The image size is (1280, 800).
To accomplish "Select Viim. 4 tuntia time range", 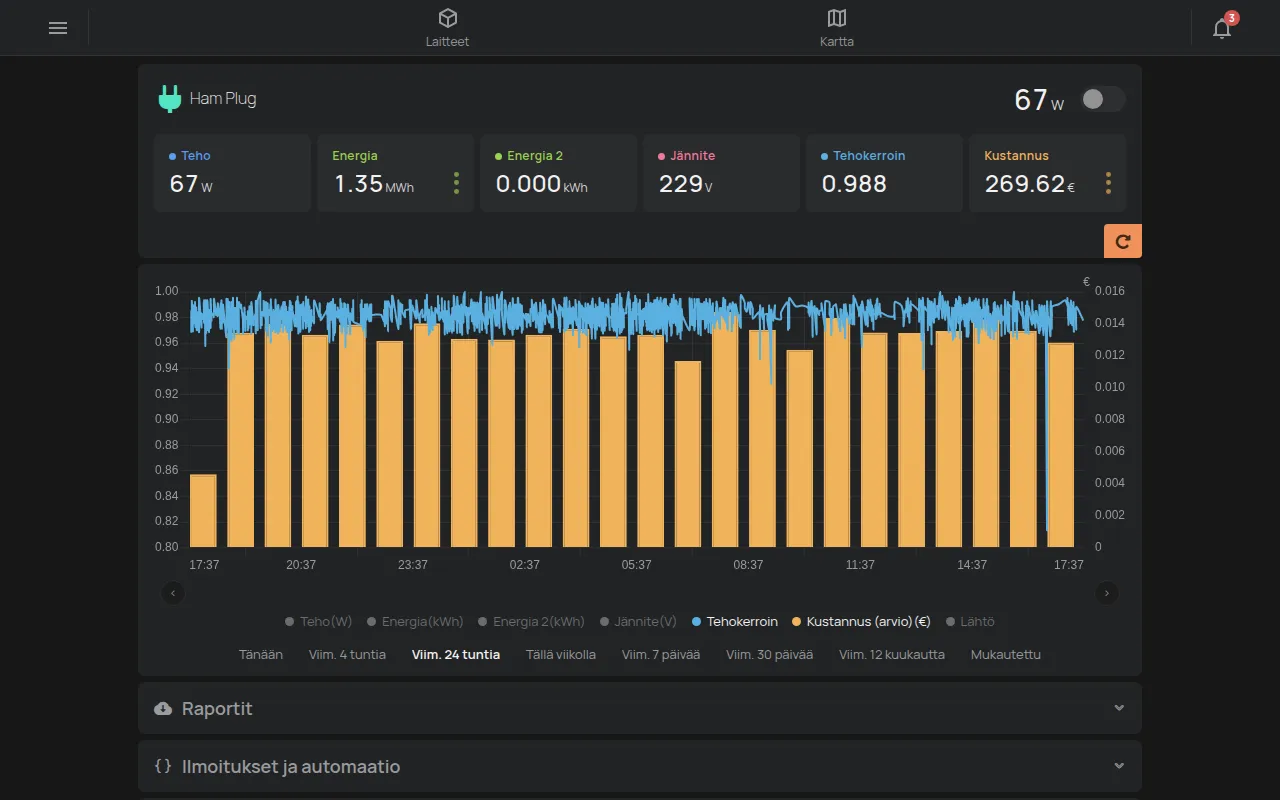I will point(347,654).
